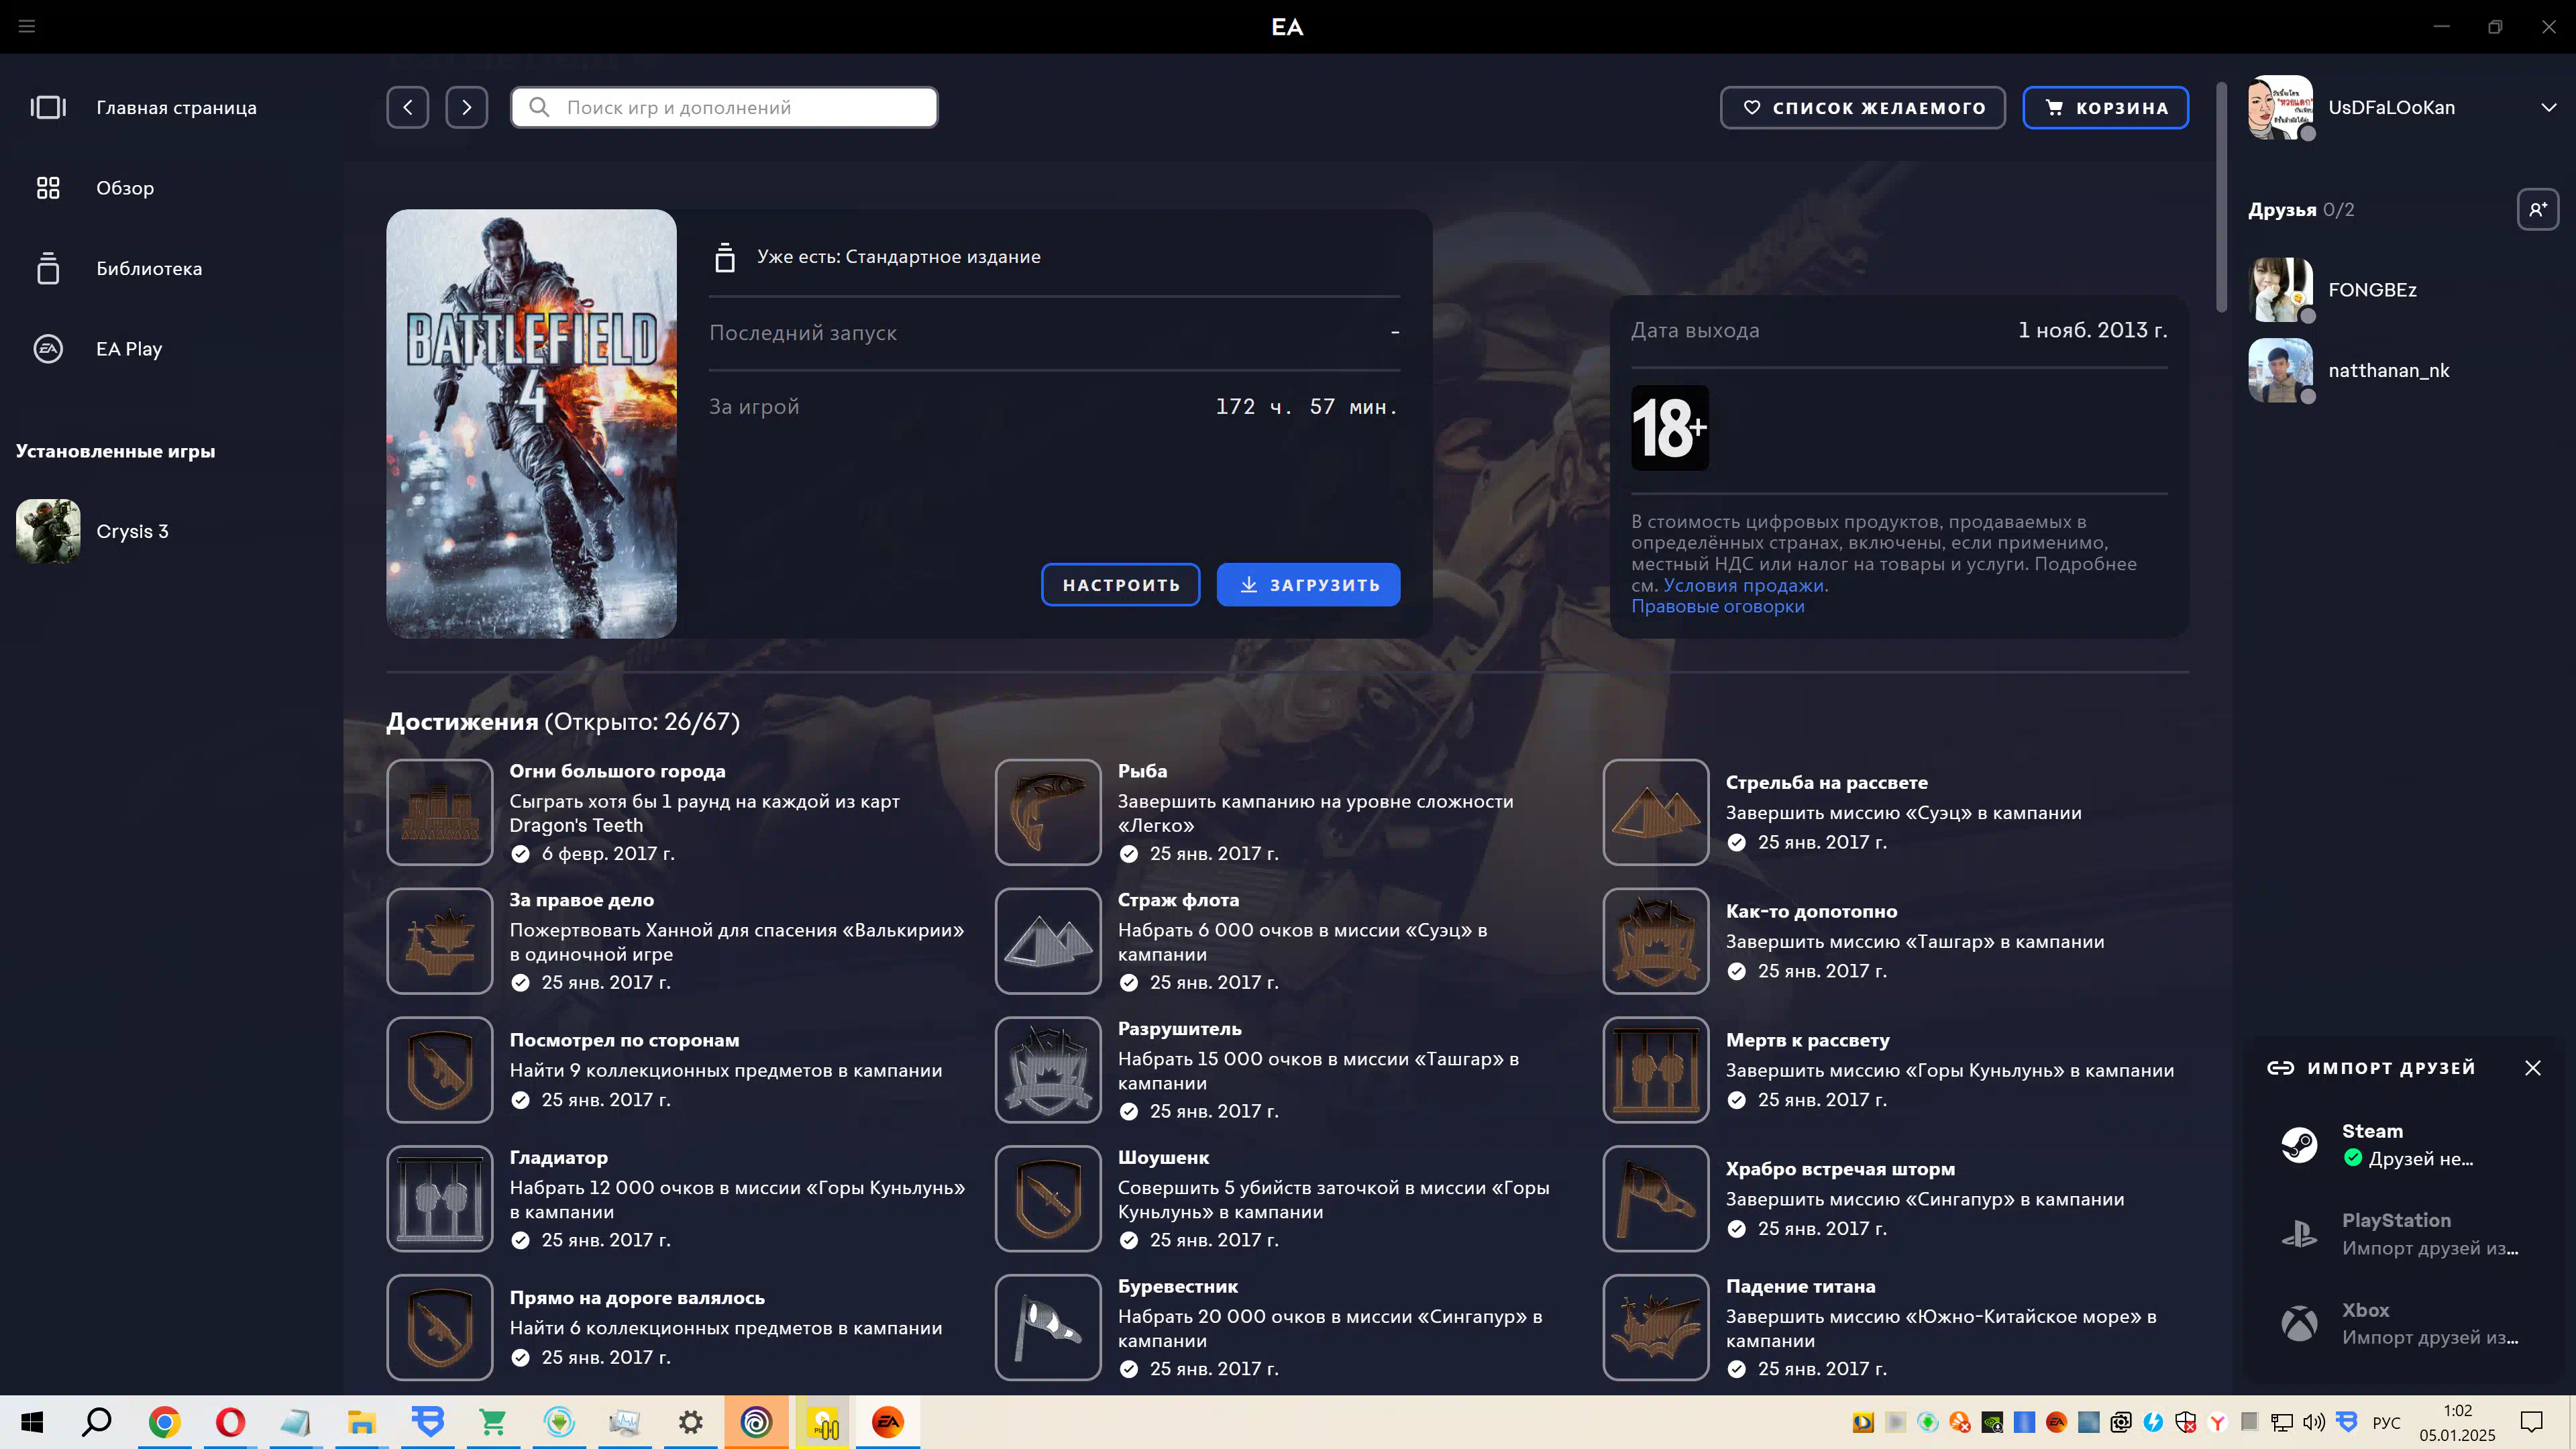Open Правовые оговорки link

tap(1717, 607)
